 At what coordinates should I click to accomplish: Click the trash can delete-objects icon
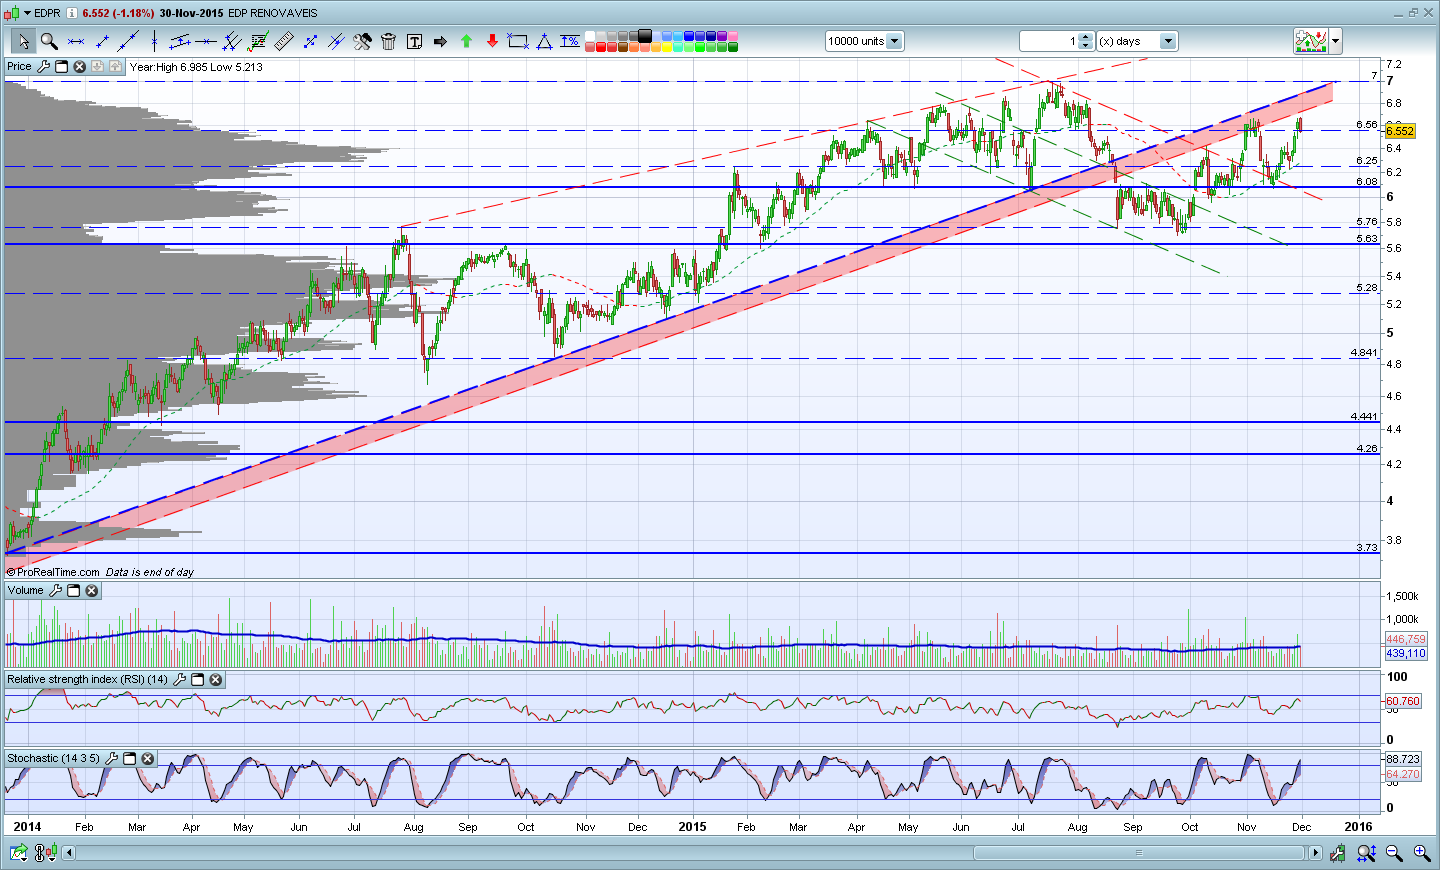[388, 41]
